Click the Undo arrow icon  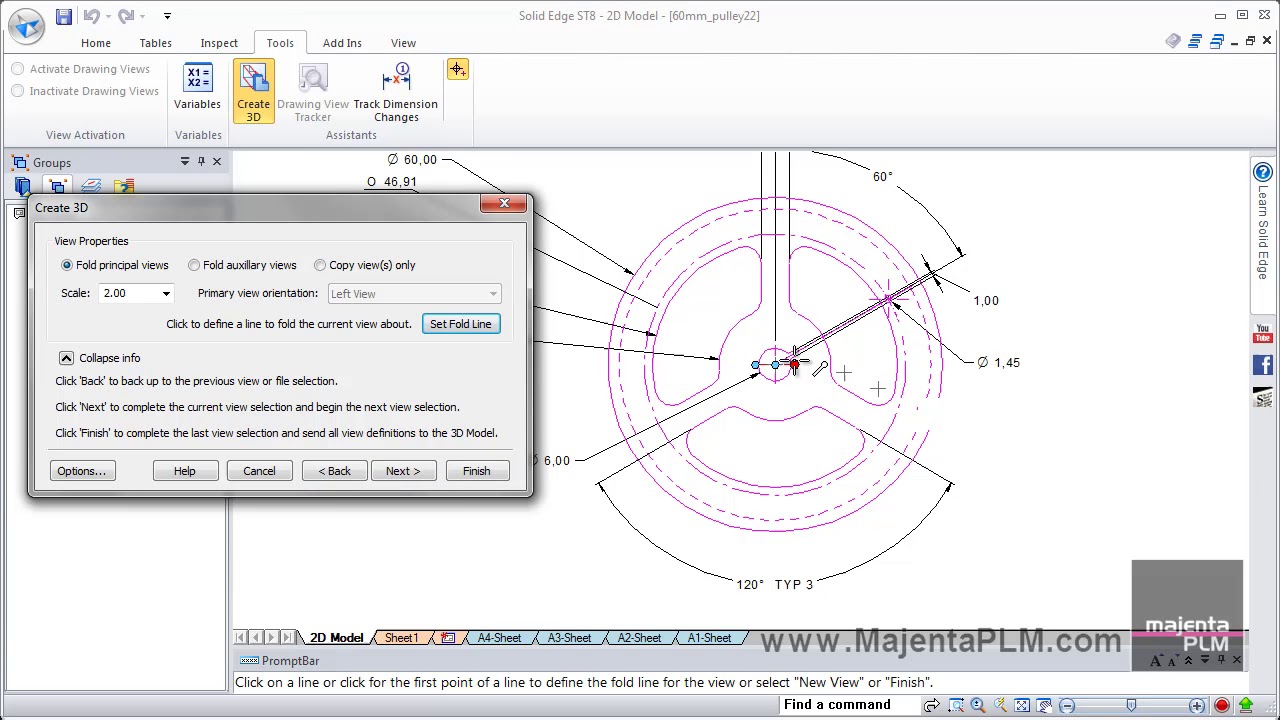[91, 16]
